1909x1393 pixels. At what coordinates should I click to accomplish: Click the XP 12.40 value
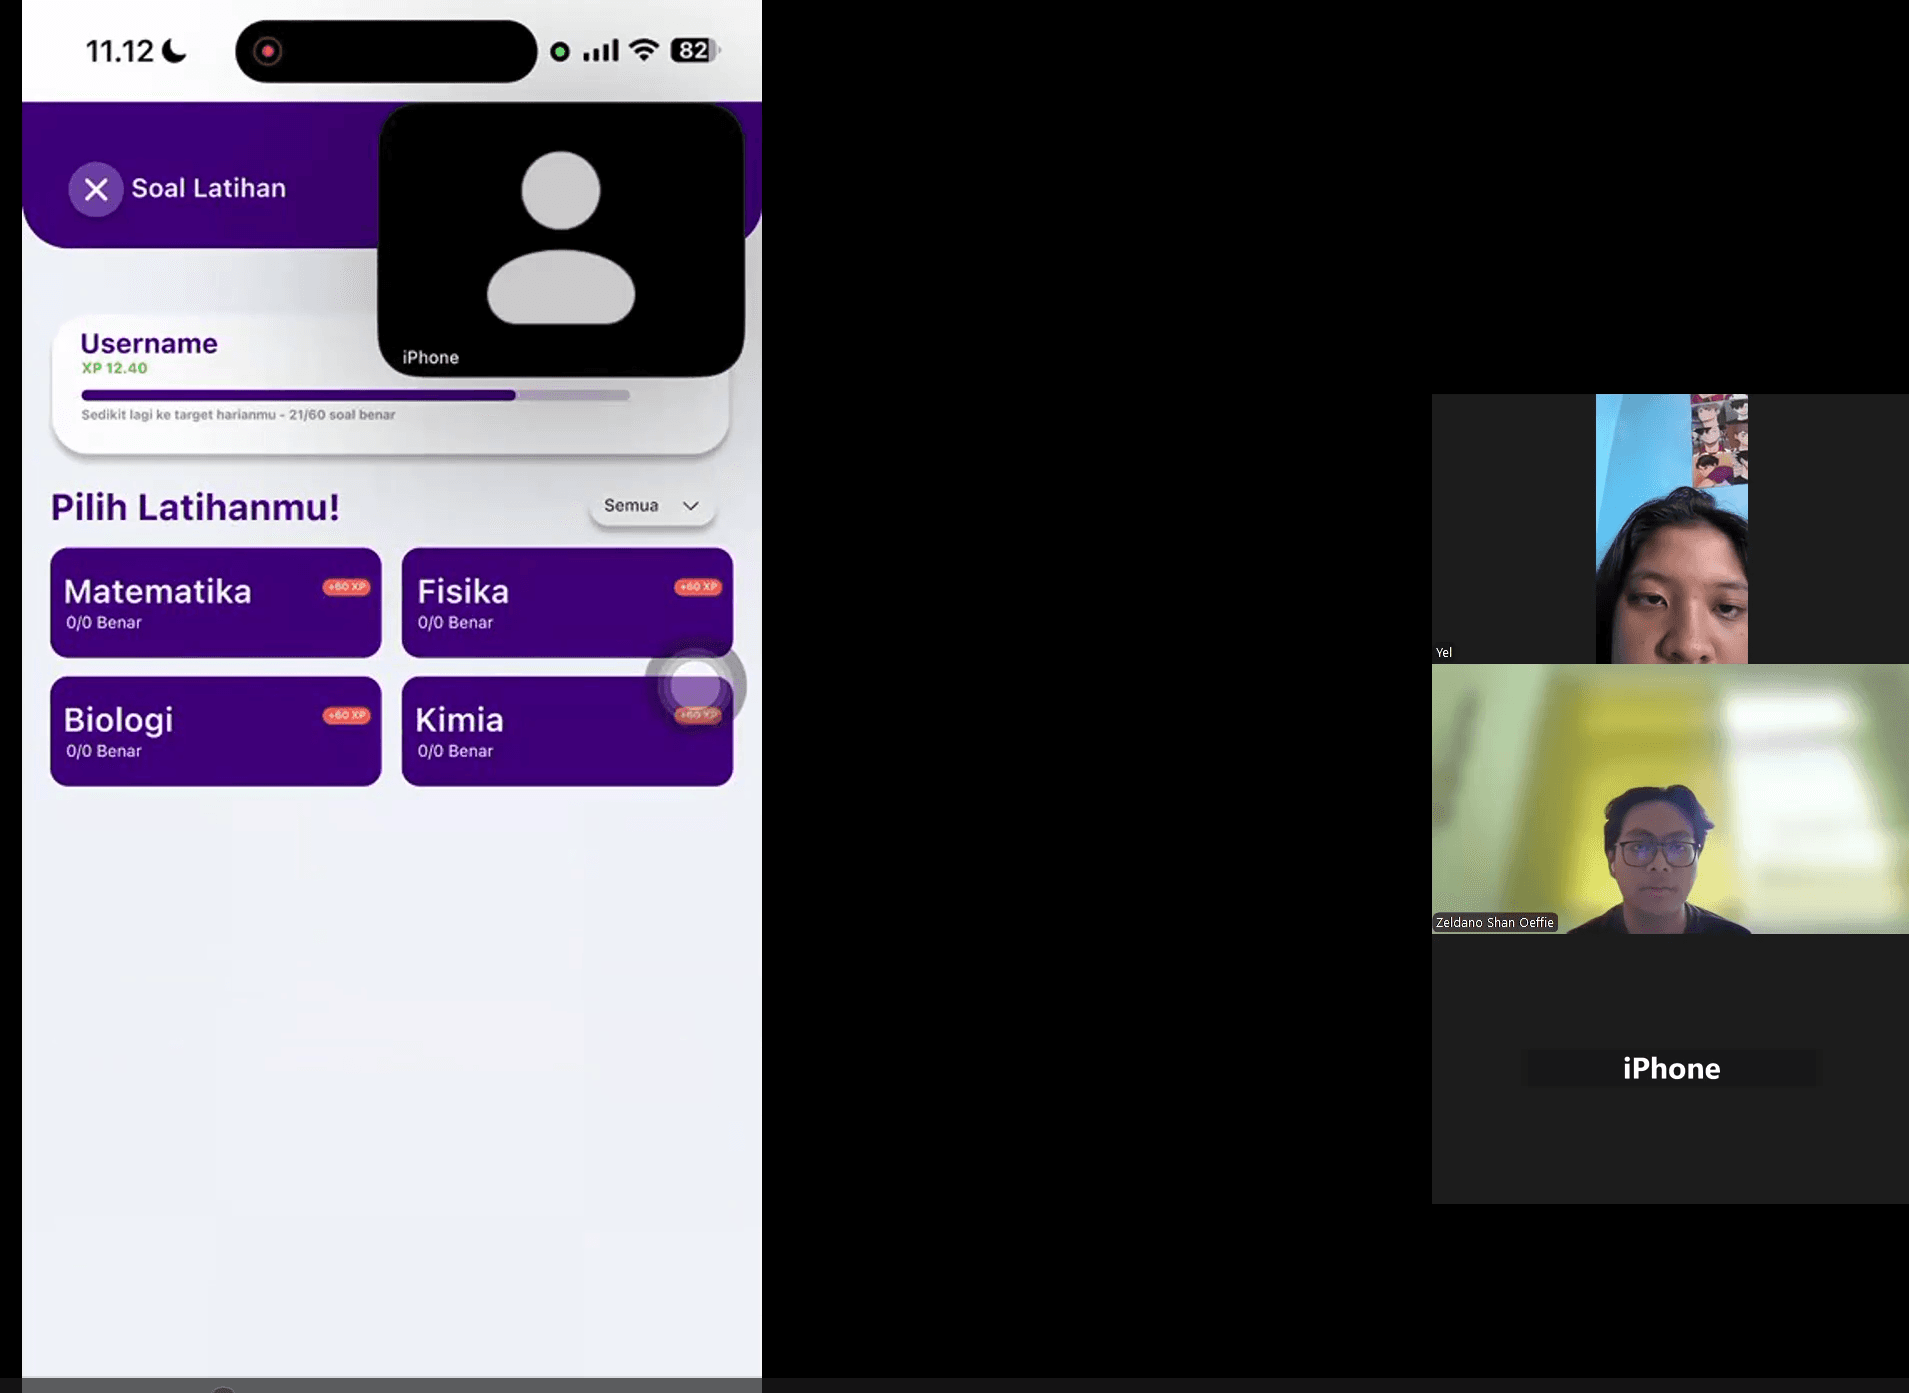pos(114,368)
